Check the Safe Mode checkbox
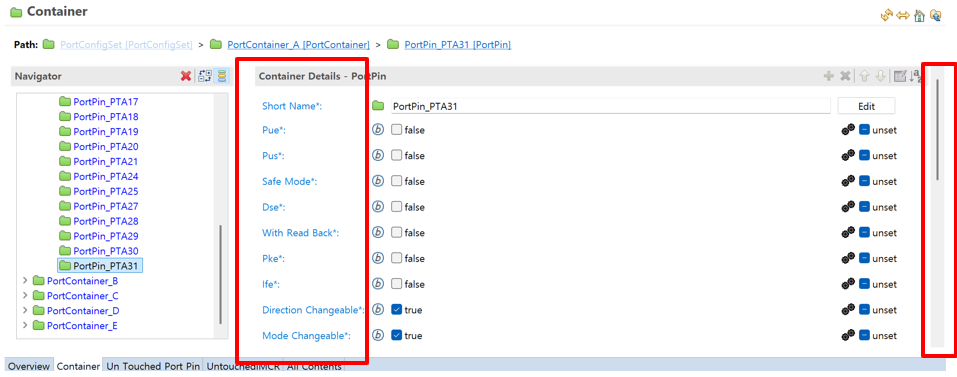 click(397, 181)
